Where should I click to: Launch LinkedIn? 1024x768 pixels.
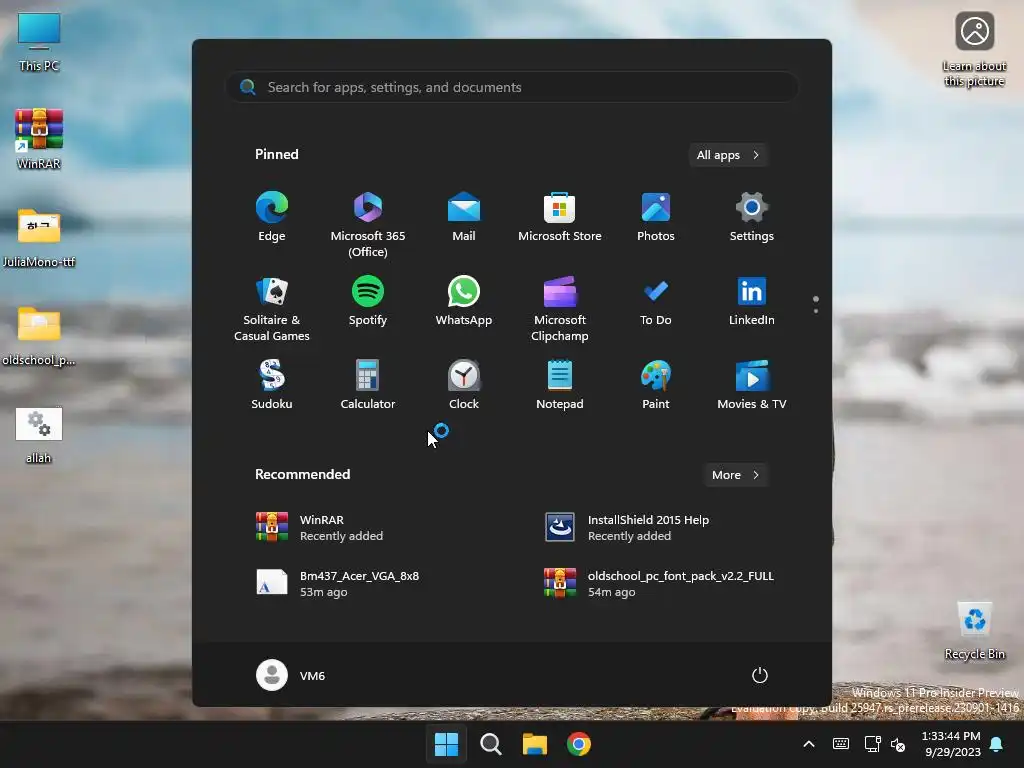(752, 301)
